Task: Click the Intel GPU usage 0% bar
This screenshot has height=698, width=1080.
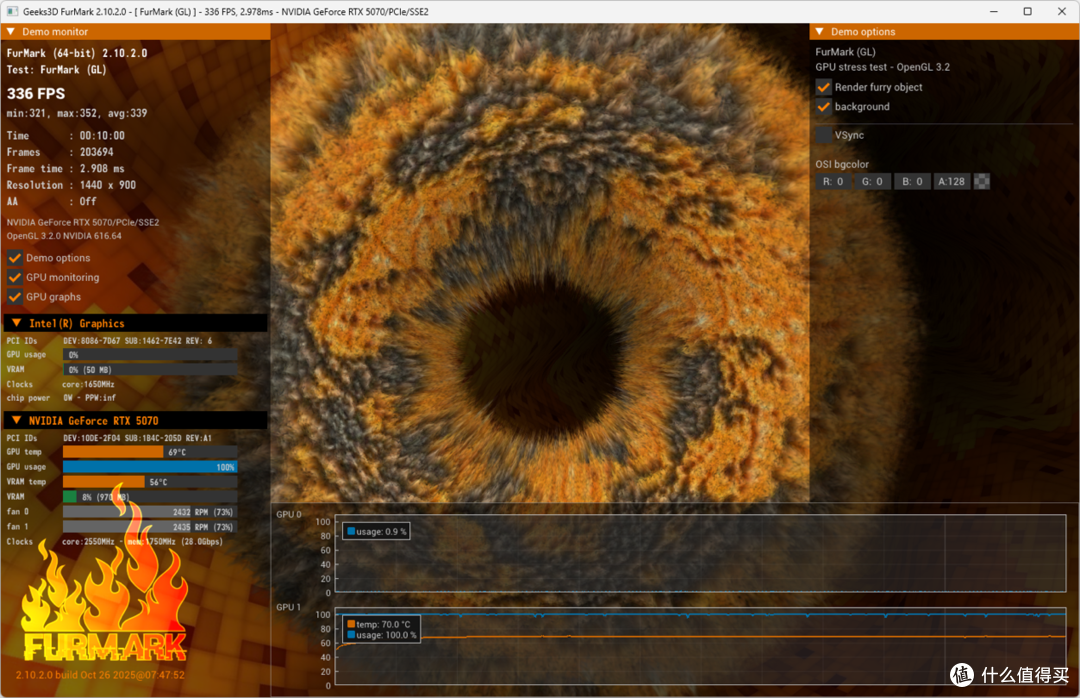Action: coord(150,355)
